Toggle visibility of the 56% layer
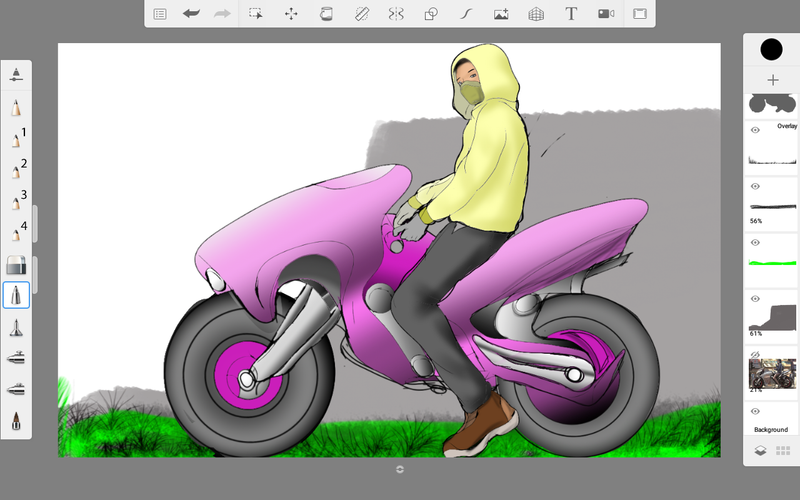800x500 pixels. tap(756, 186)
